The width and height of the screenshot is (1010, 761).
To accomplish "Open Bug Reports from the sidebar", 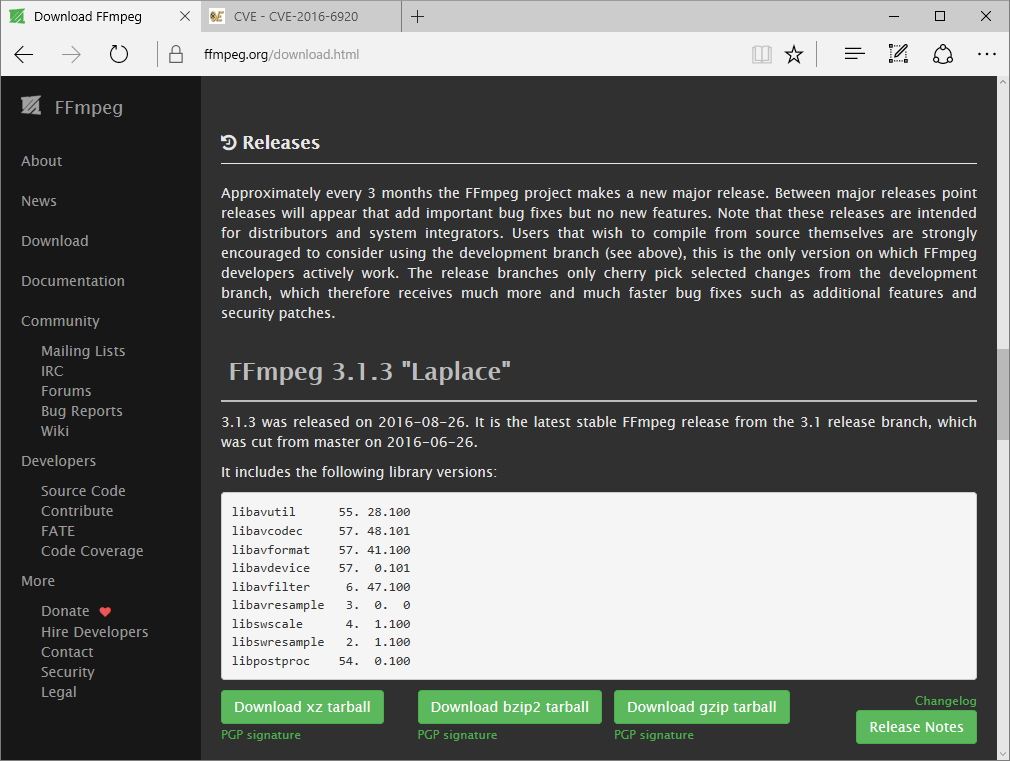I will (x=82, y=410).
